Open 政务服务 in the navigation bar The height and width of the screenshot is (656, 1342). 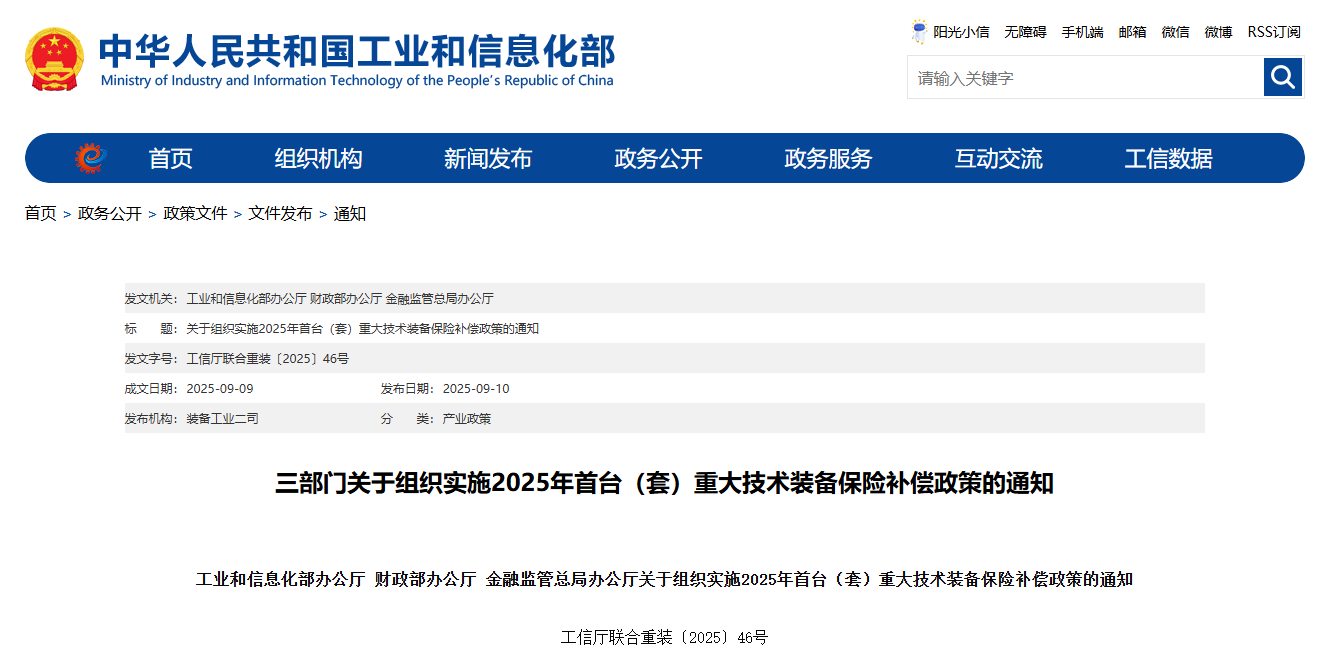[828, 159]
